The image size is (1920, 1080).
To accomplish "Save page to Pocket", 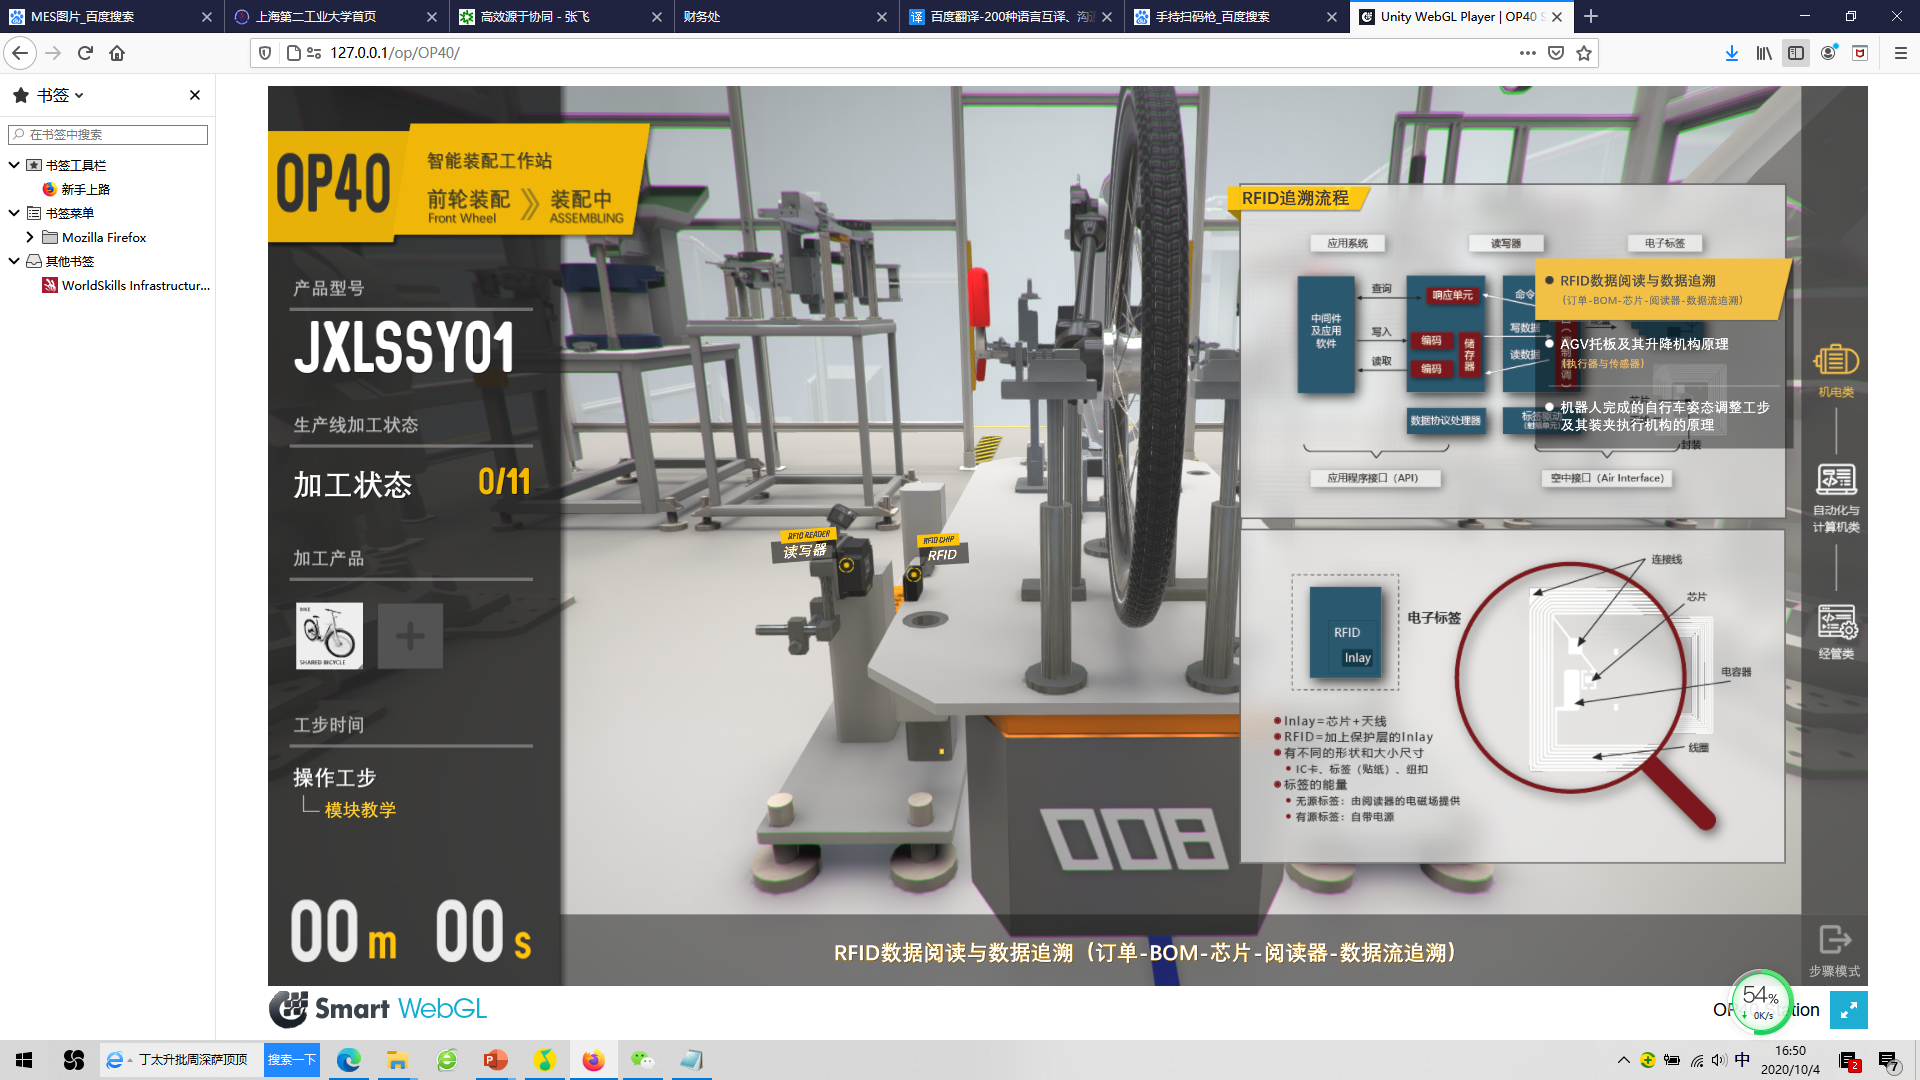I will pos(1556,53).
